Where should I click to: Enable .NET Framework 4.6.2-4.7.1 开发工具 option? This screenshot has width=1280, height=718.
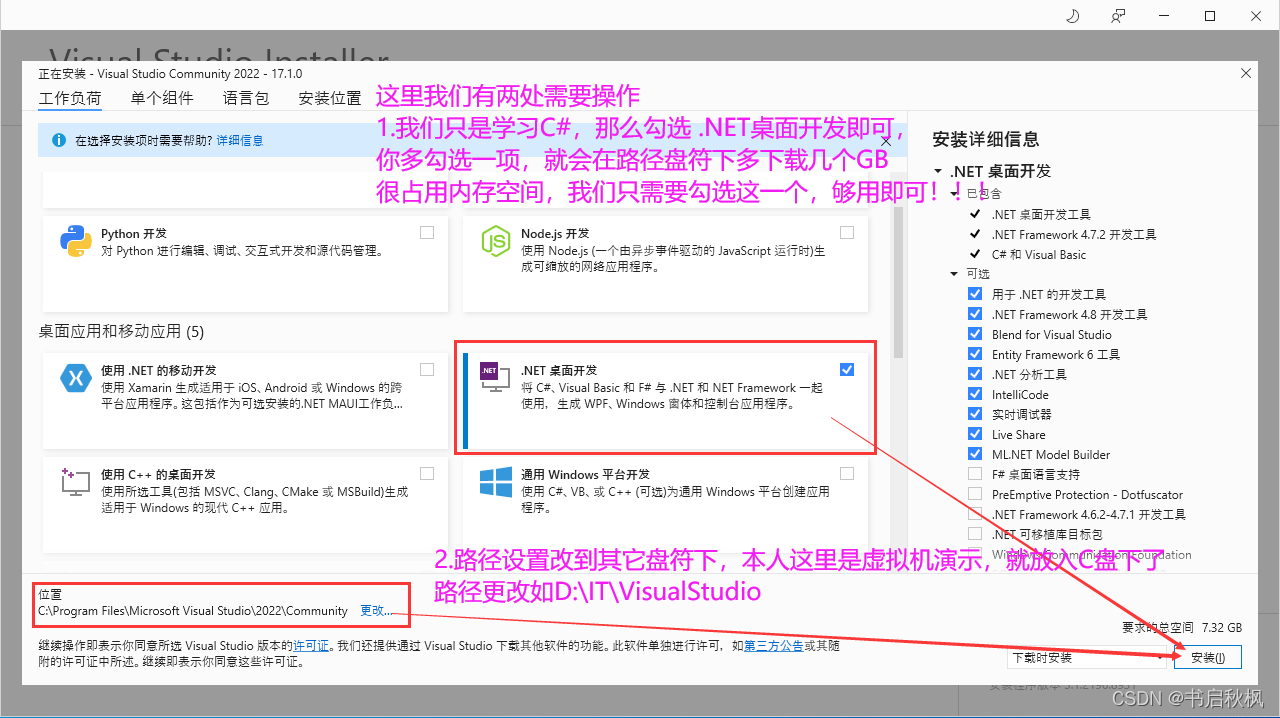click(x=975, y=514)
